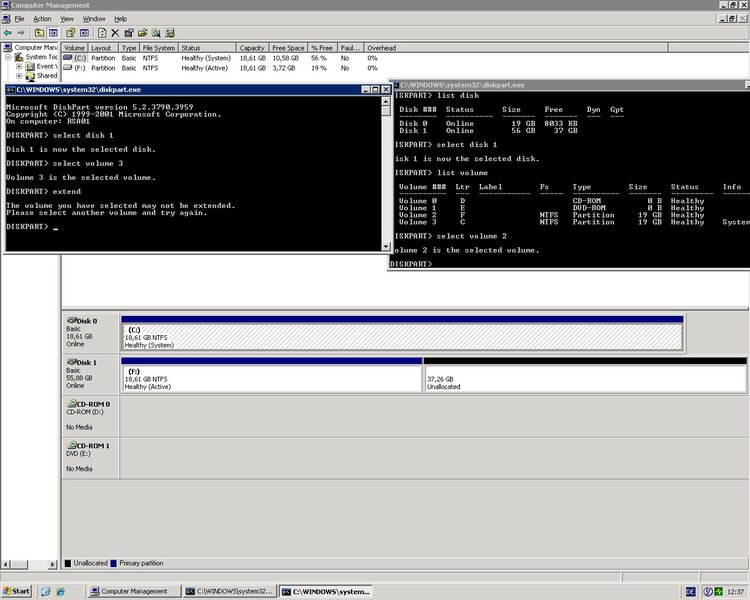Sort by the Capacity column header

coord(252,48)
